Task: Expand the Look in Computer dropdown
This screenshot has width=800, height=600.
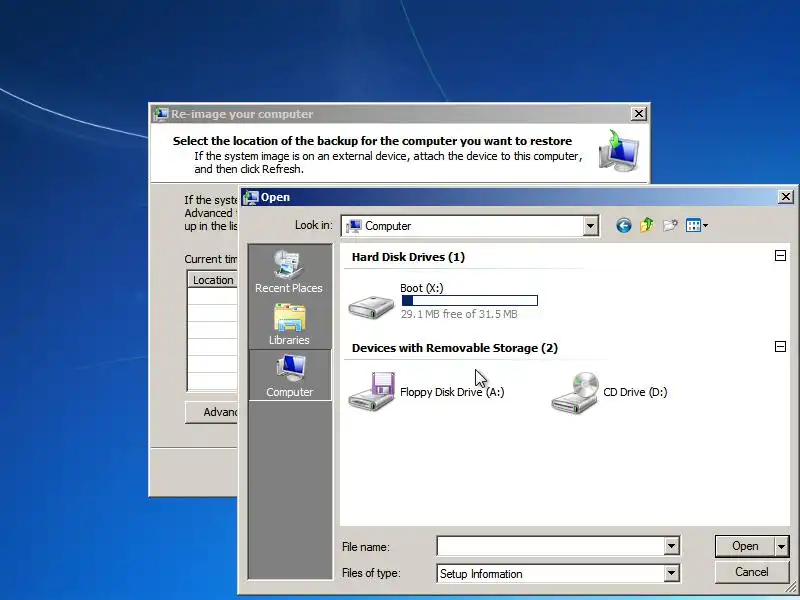Action: coord(590,226)
